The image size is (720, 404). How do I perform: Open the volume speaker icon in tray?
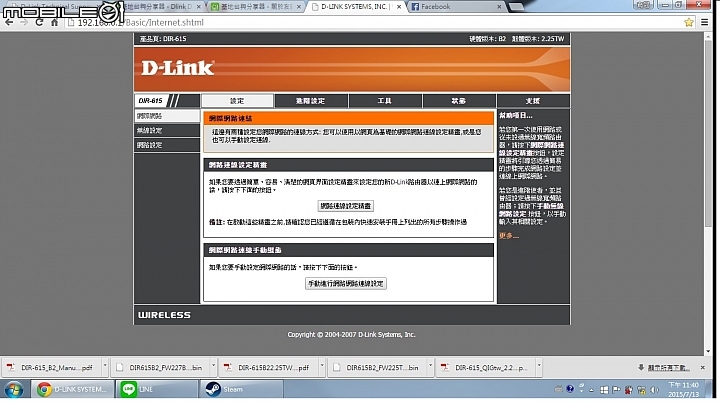point(655,390)
